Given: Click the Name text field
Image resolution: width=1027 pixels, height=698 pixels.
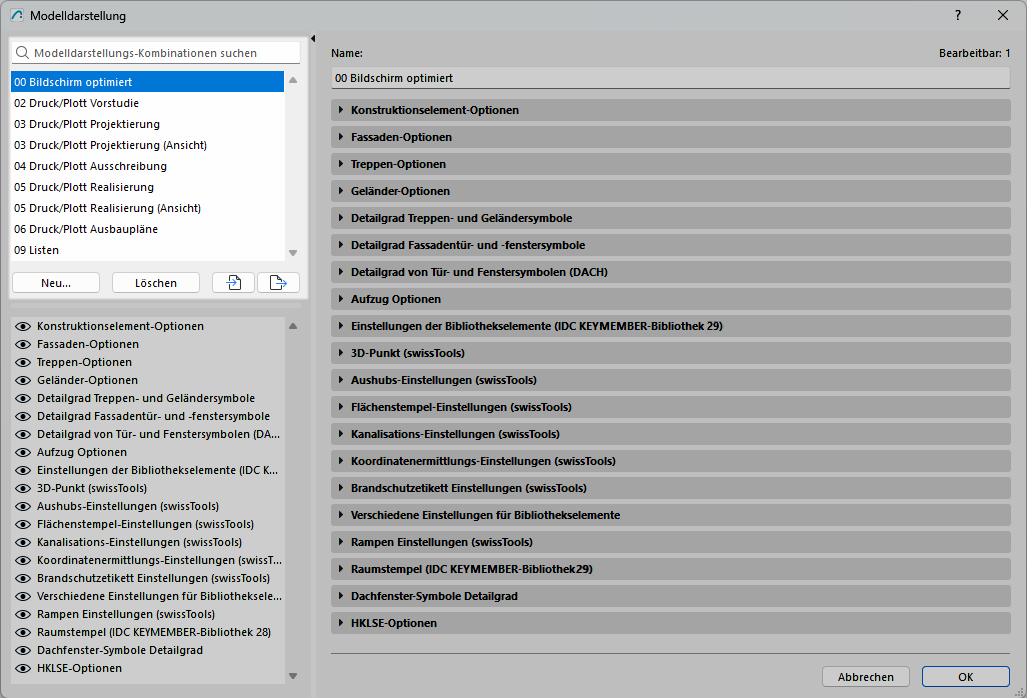Looking at the screenshot, I should coord(670,78).
